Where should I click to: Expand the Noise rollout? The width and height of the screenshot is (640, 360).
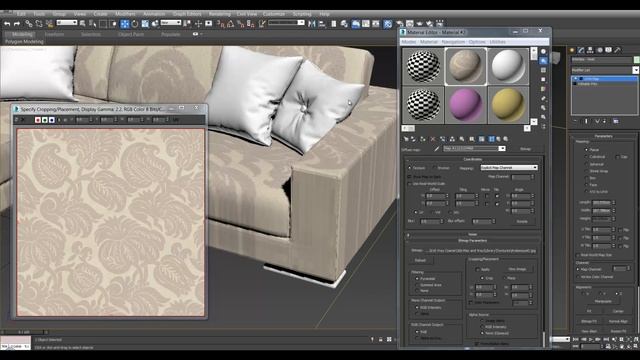click(472, 235)
